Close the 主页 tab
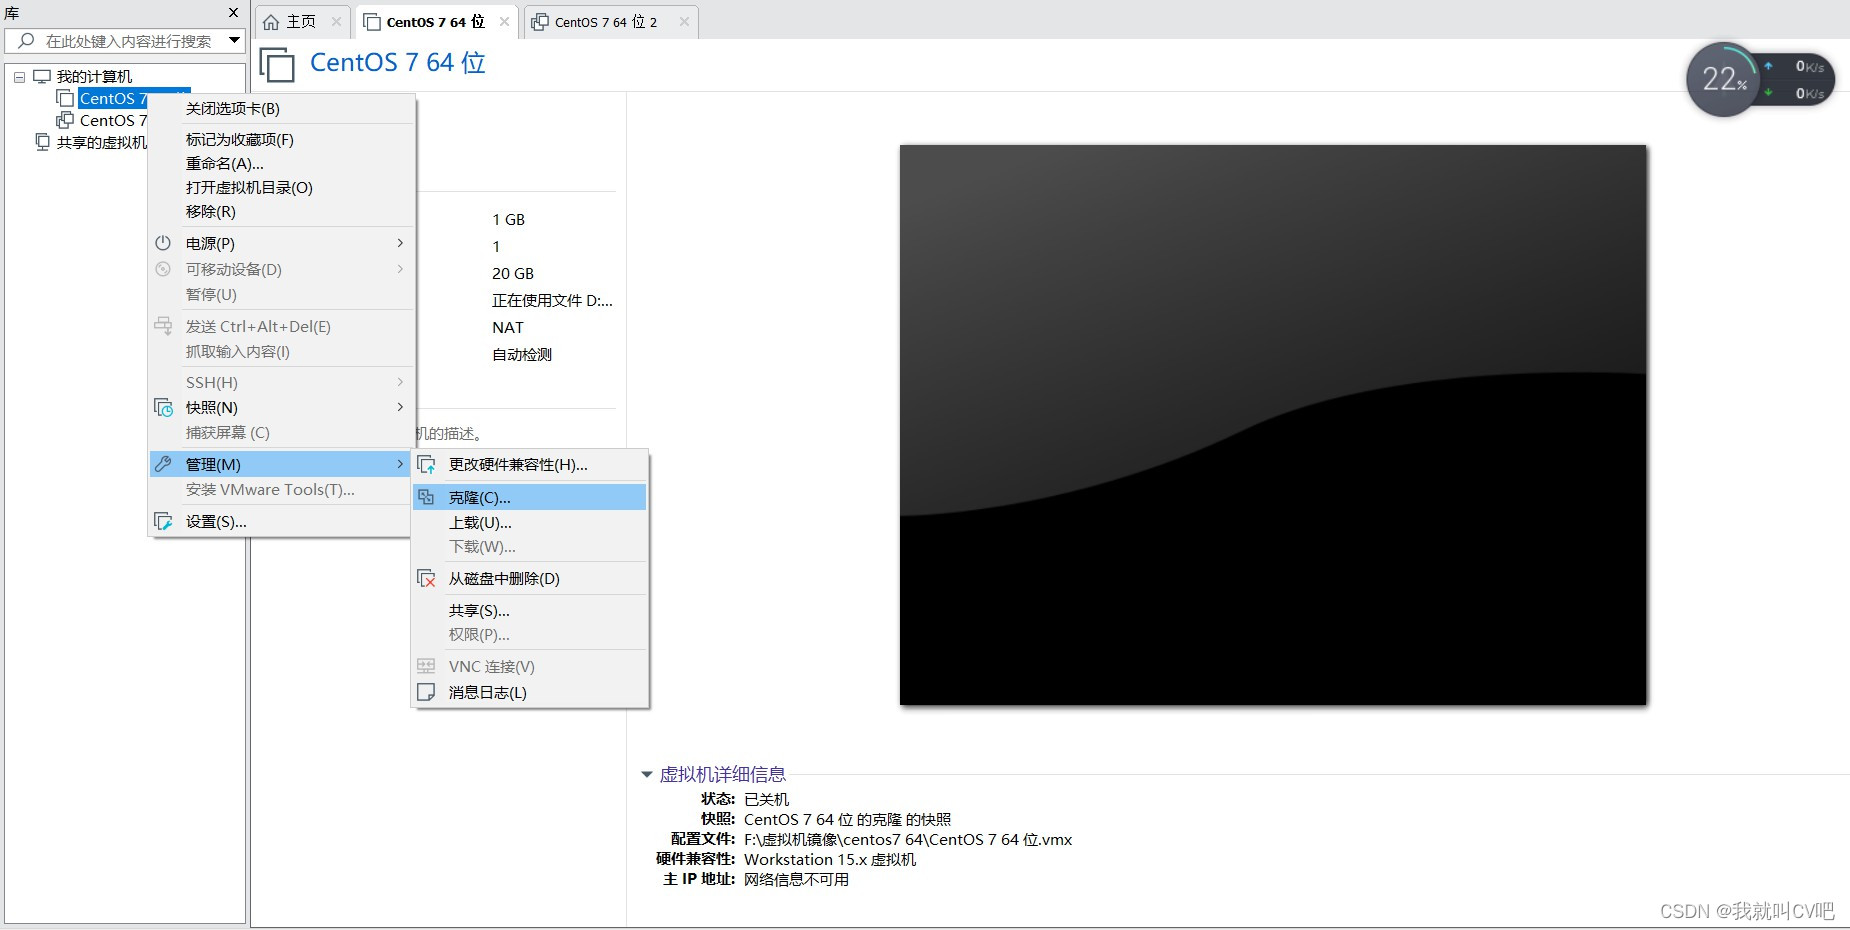The height and width of the screenshot is (930, 1850). pyautogui.click(x=336, y=22)
